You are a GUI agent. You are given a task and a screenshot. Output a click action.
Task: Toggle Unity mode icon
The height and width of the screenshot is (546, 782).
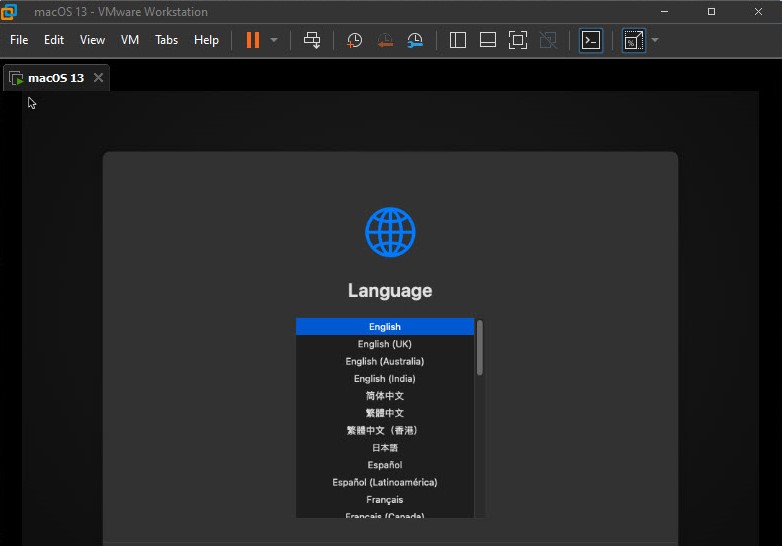[x=547, y=40]
